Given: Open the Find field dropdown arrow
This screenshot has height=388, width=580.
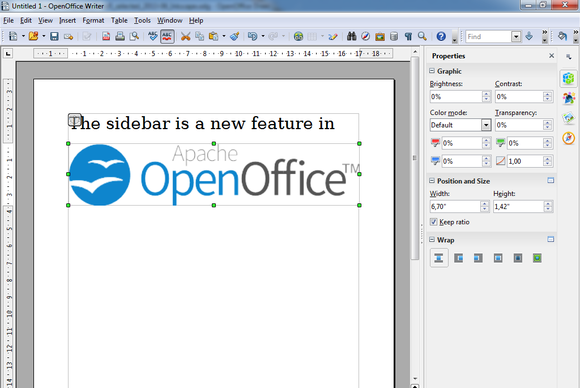Looking at the screenshot, I should pyautogui.click(x=516, y=36).
